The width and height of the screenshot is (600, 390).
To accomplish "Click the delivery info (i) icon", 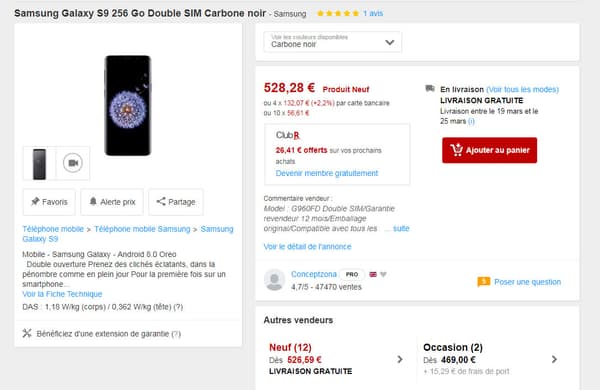I will click(471, 121).
